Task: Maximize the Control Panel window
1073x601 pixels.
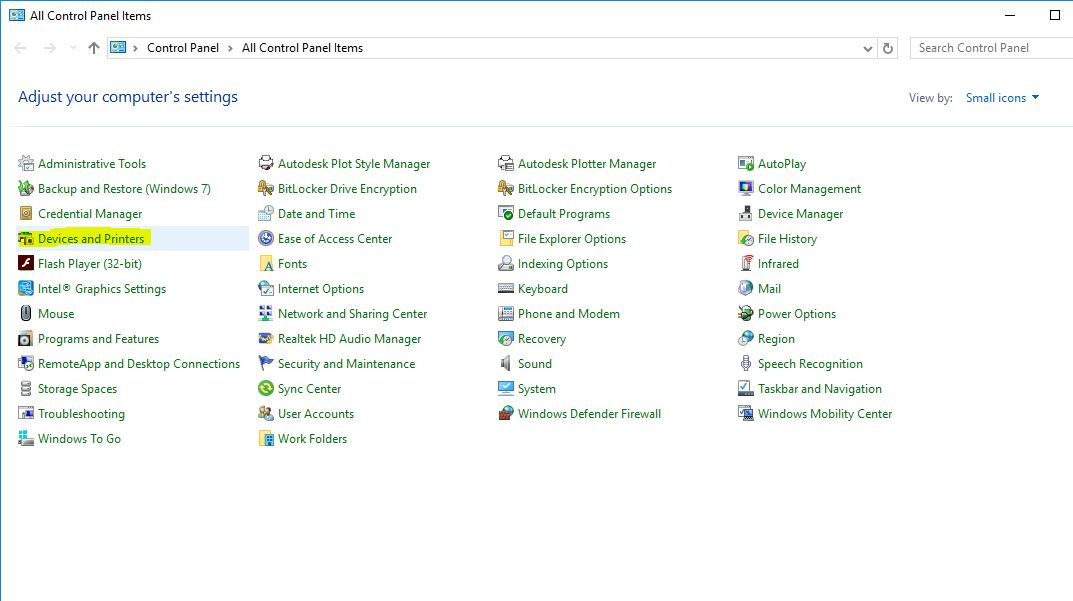Action: [x=1055, y=15]
